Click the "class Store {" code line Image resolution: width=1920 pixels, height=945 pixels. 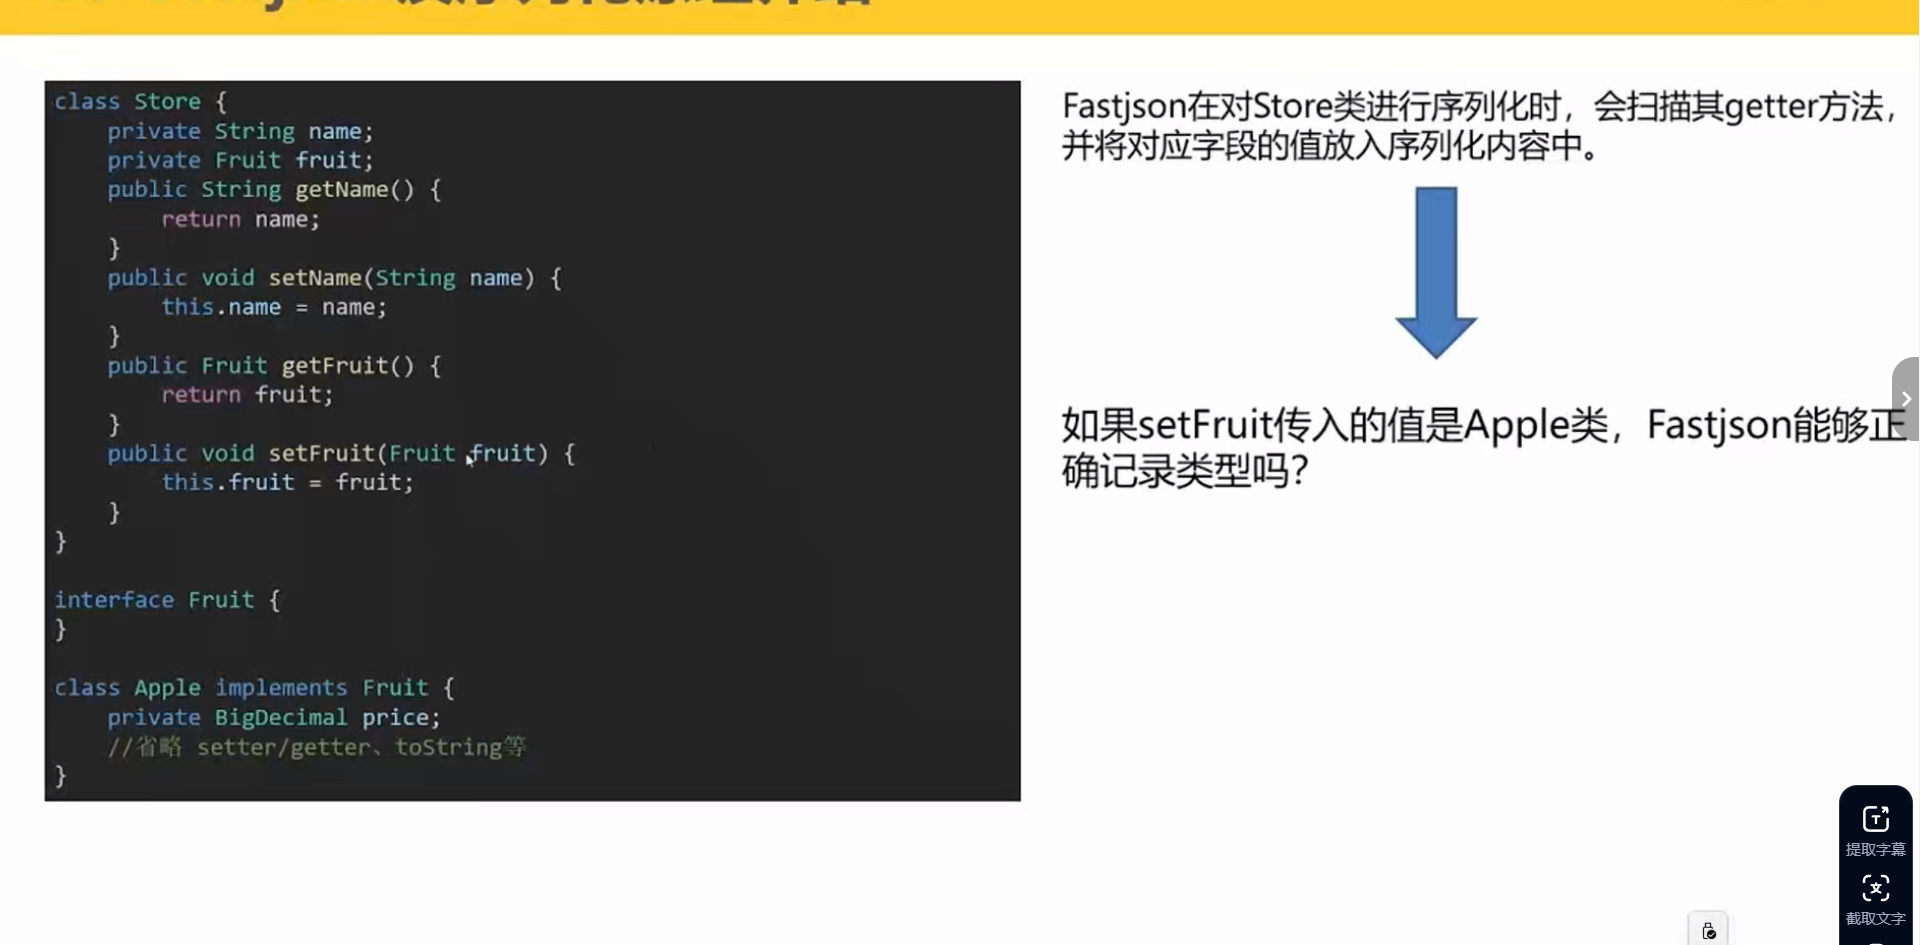(141, 101)
